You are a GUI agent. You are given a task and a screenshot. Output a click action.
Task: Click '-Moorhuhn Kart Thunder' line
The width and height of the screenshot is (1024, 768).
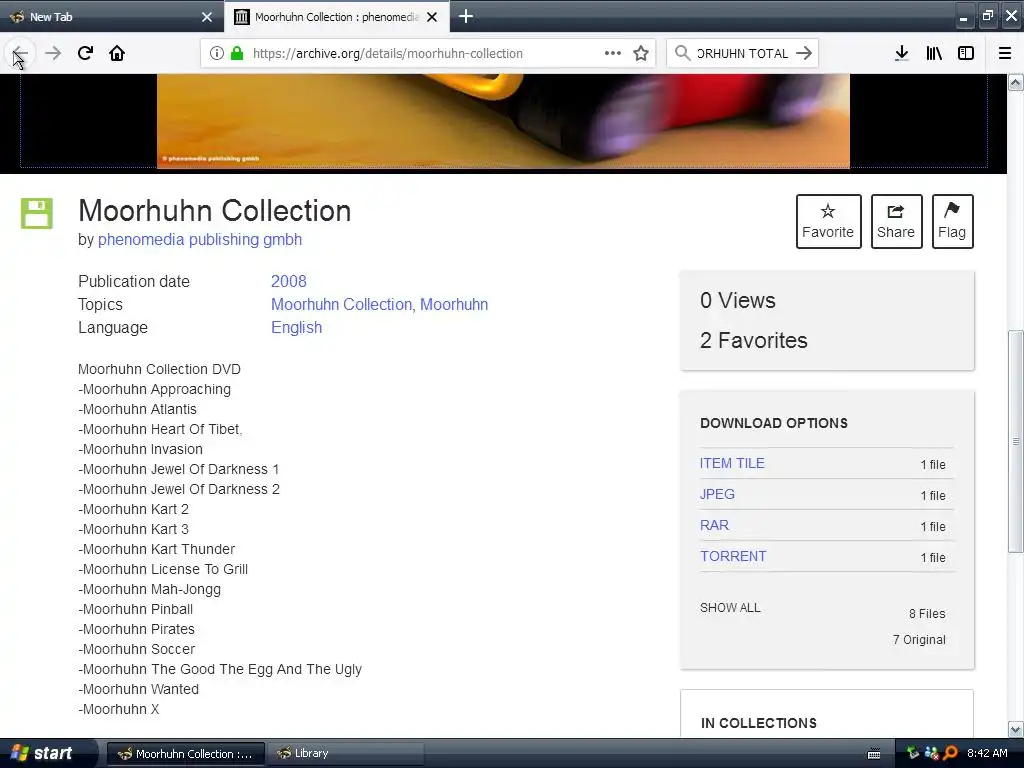[157, 549]
